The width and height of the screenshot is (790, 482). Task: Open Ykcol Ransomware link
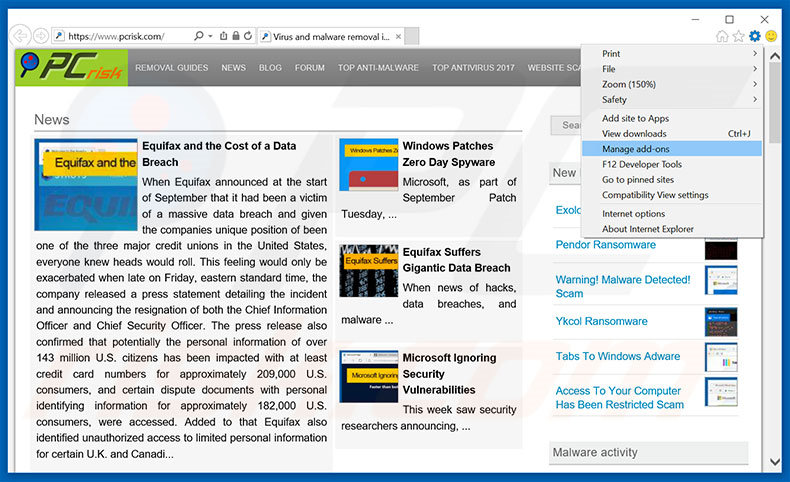(602, 321)
